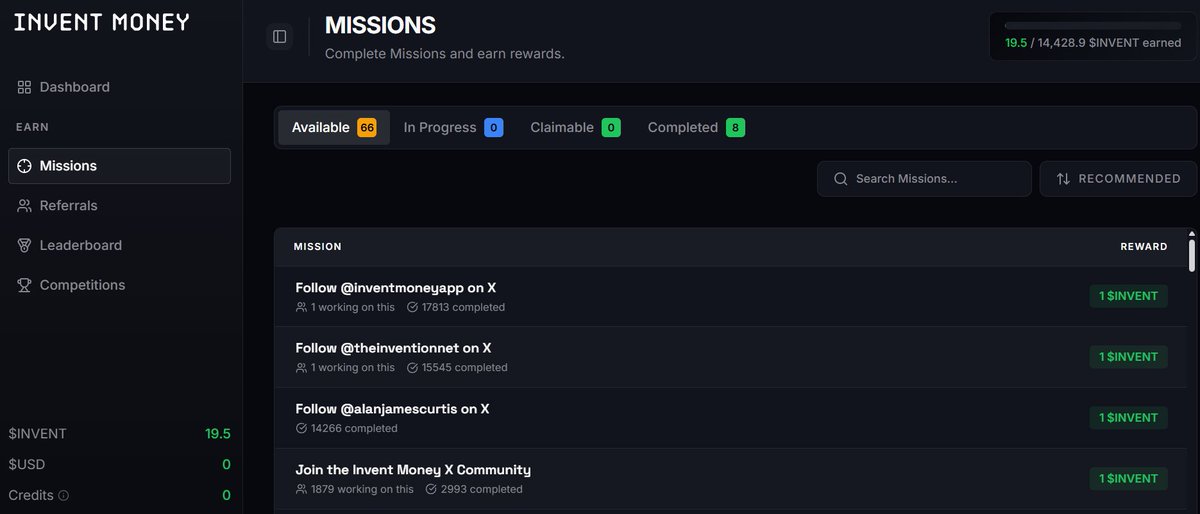Click the Leaderboard medal icon

[24, 245]
